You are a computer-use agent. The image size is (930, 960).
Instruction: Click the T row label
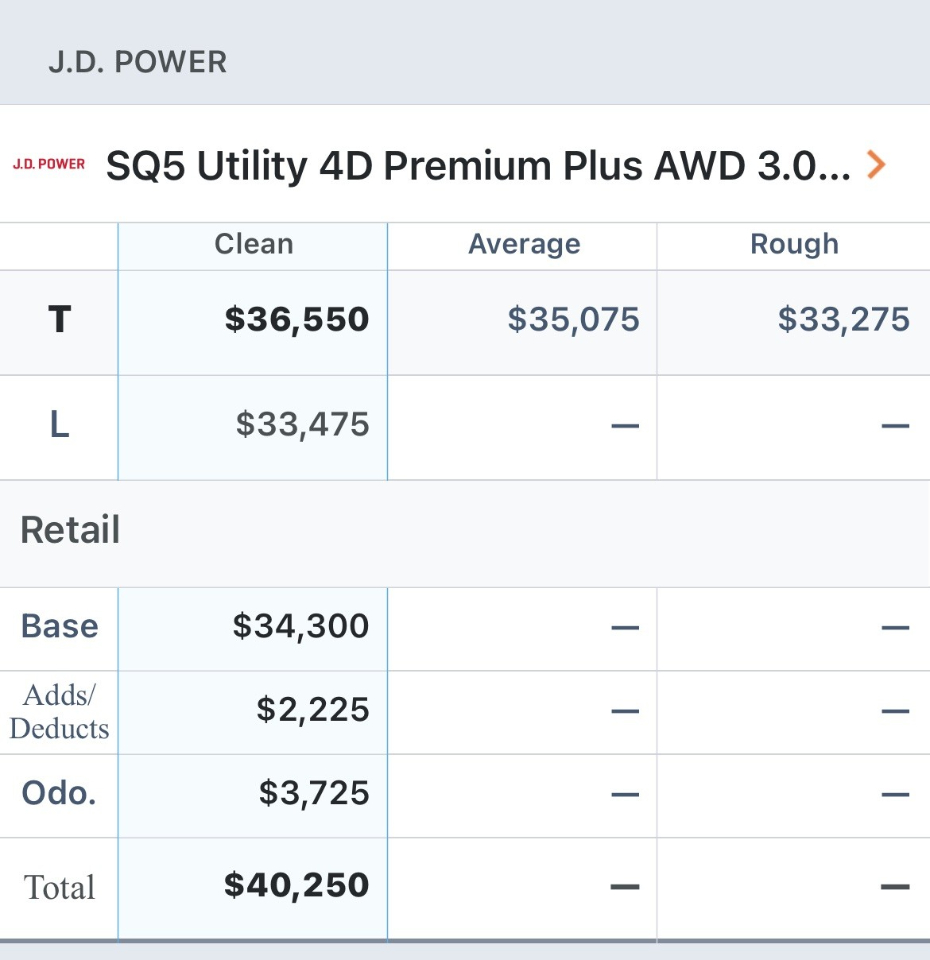(x=59, y=320)
